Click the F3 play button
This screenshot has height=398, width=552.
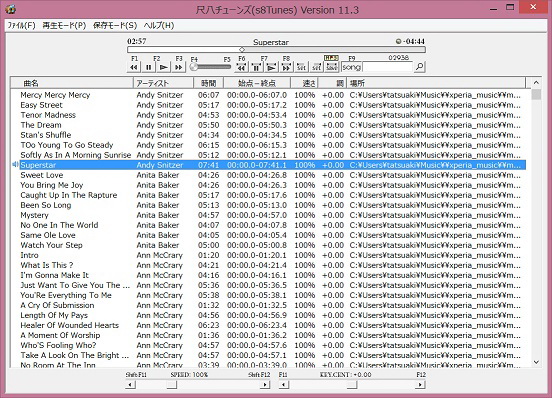163,67
